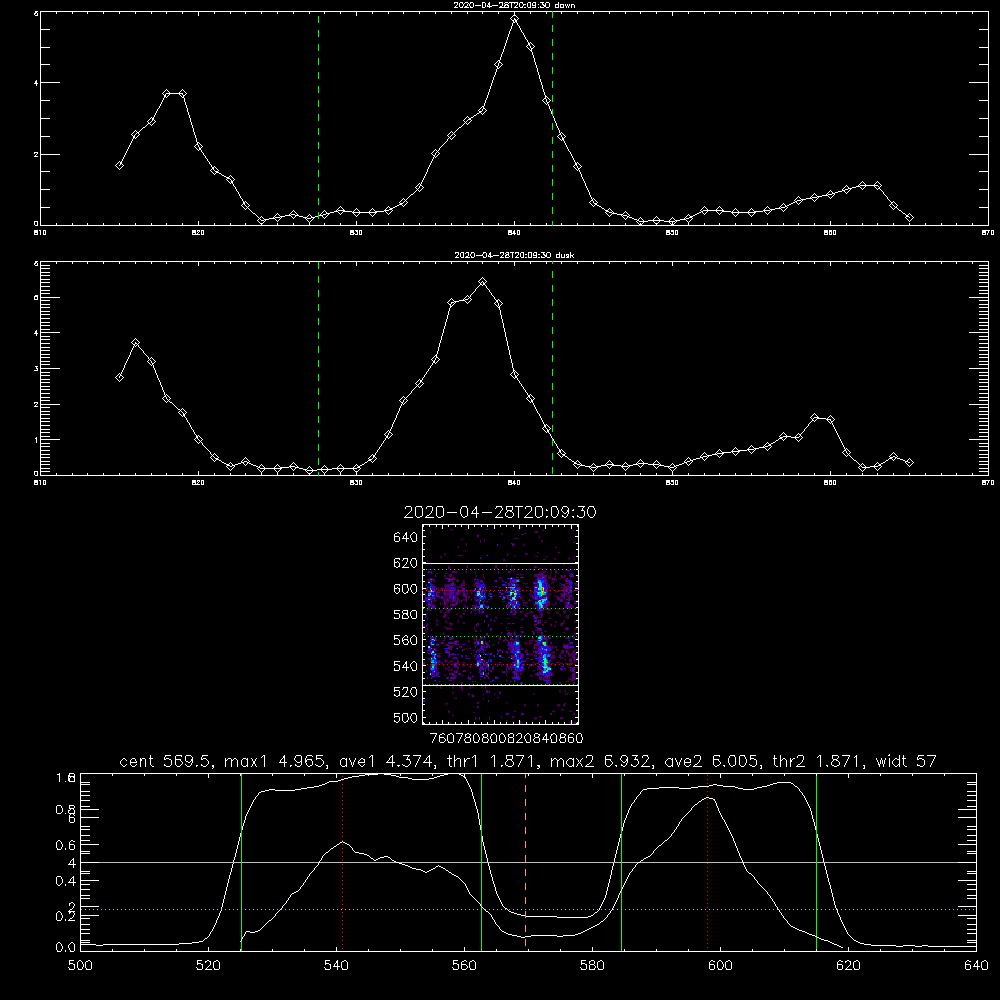Viewport: 1000px width, 1000px height.
Task: Select the solid green line near 585 in the profile plot
Action: (621, 862)
